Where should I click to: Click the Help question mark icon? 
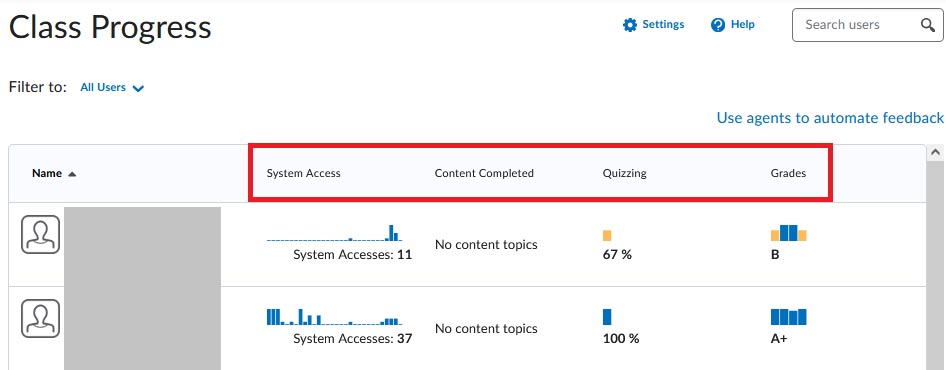point(717,25)
